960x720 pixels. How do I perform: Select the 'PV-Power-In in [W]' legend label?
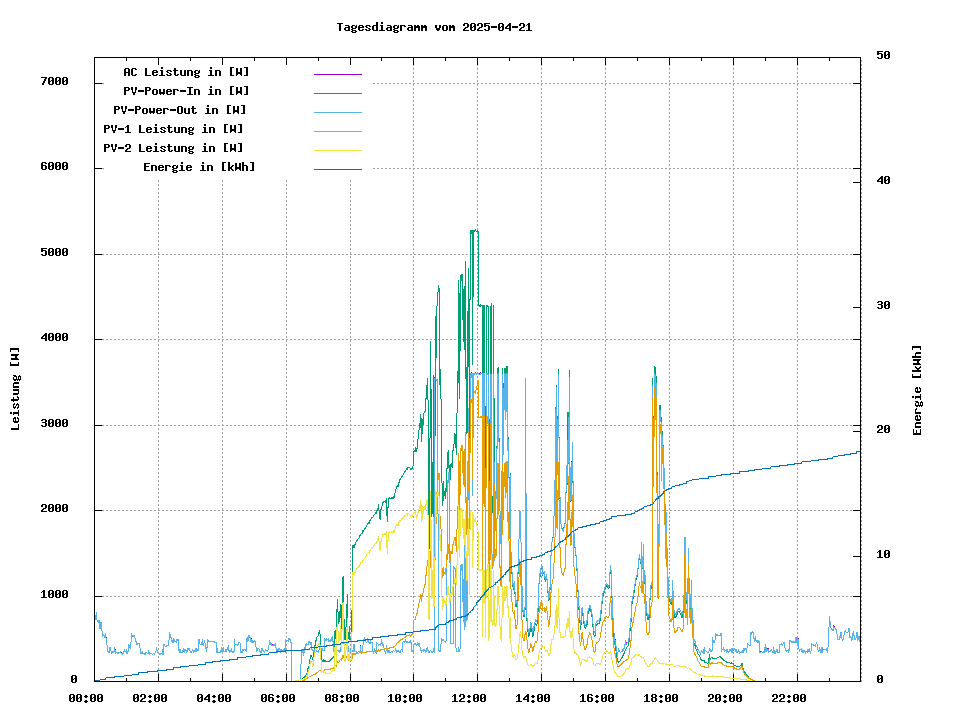[186, 91]
